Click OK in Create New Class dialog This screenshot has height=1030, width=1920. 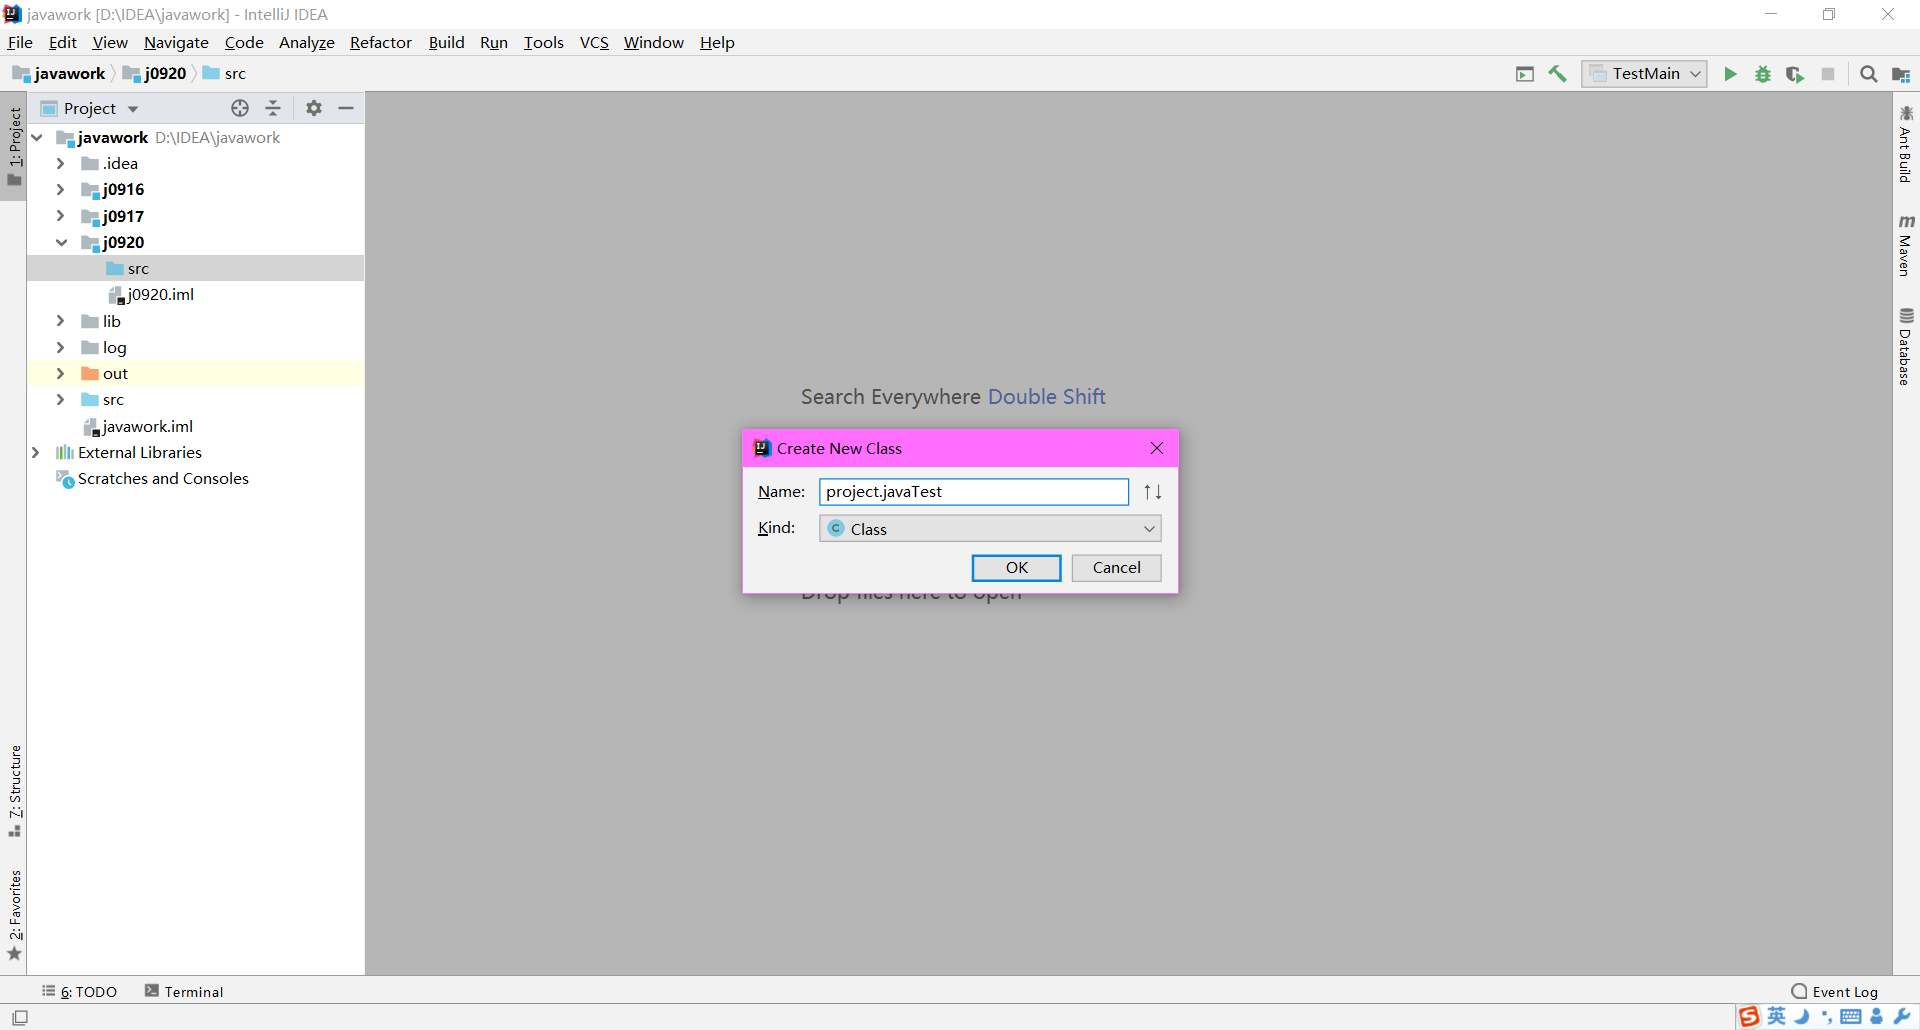[1016, 568]
